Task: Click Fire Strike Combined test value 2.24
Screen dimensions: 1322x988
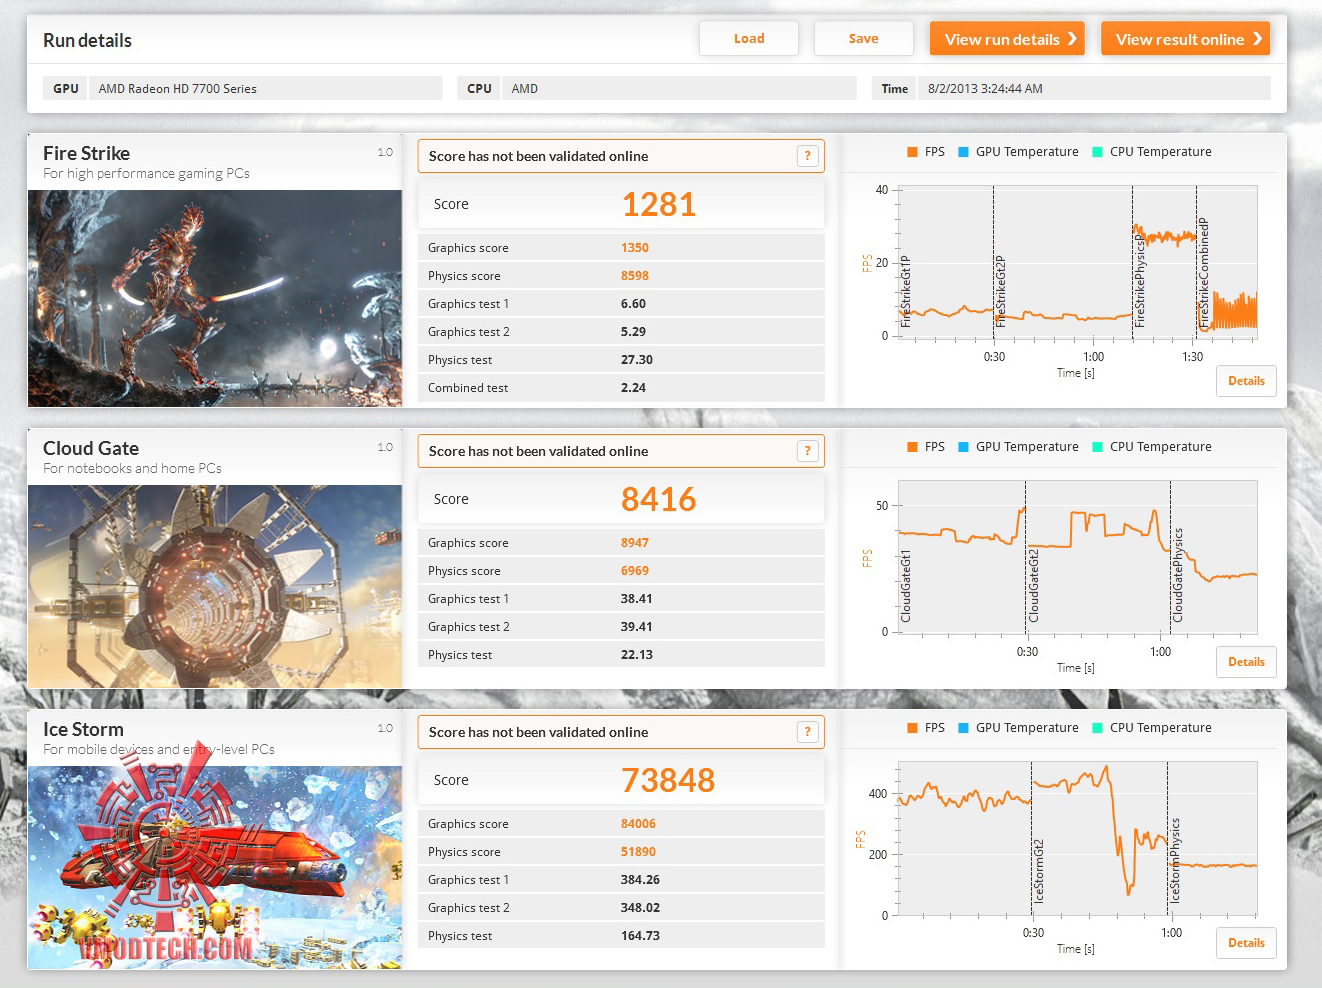Action: click(633, 388)
